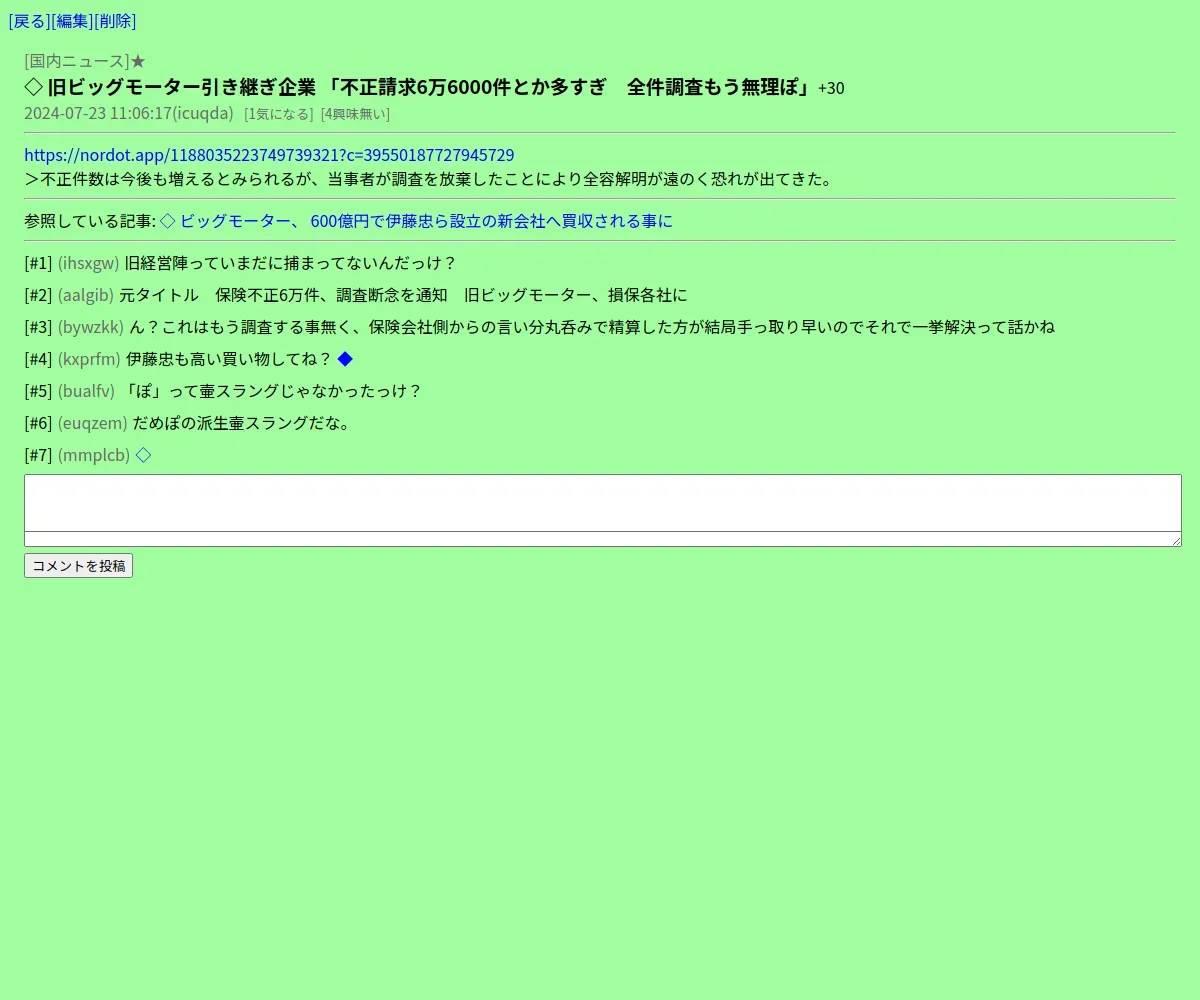
Task: Click the outlined diamond in comment #7
Action: click(143, 455)
